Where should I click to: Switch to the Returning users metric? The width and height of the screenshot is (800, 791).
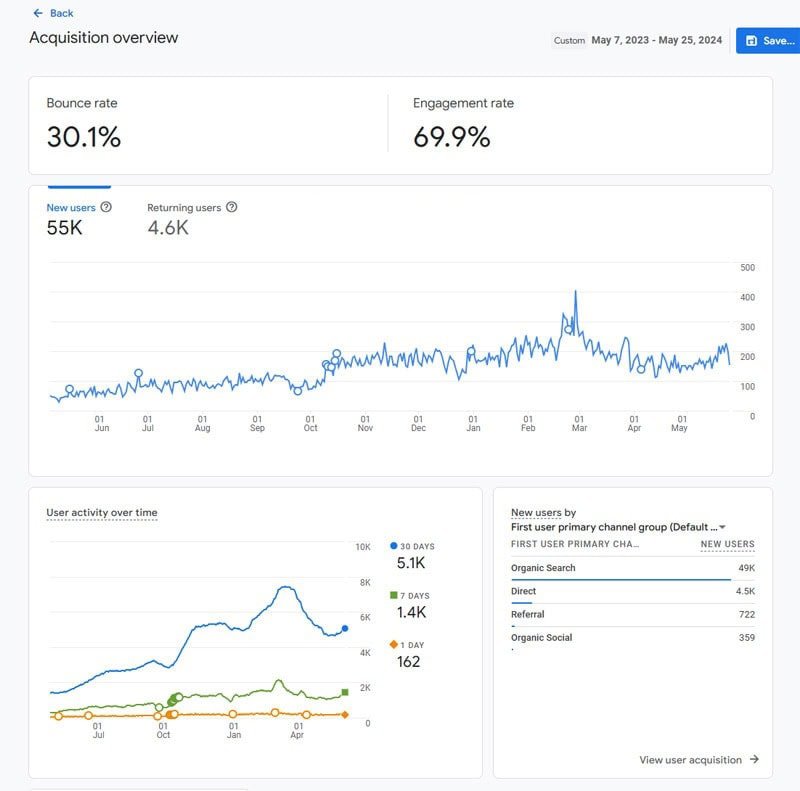click(x=183, y=217)
